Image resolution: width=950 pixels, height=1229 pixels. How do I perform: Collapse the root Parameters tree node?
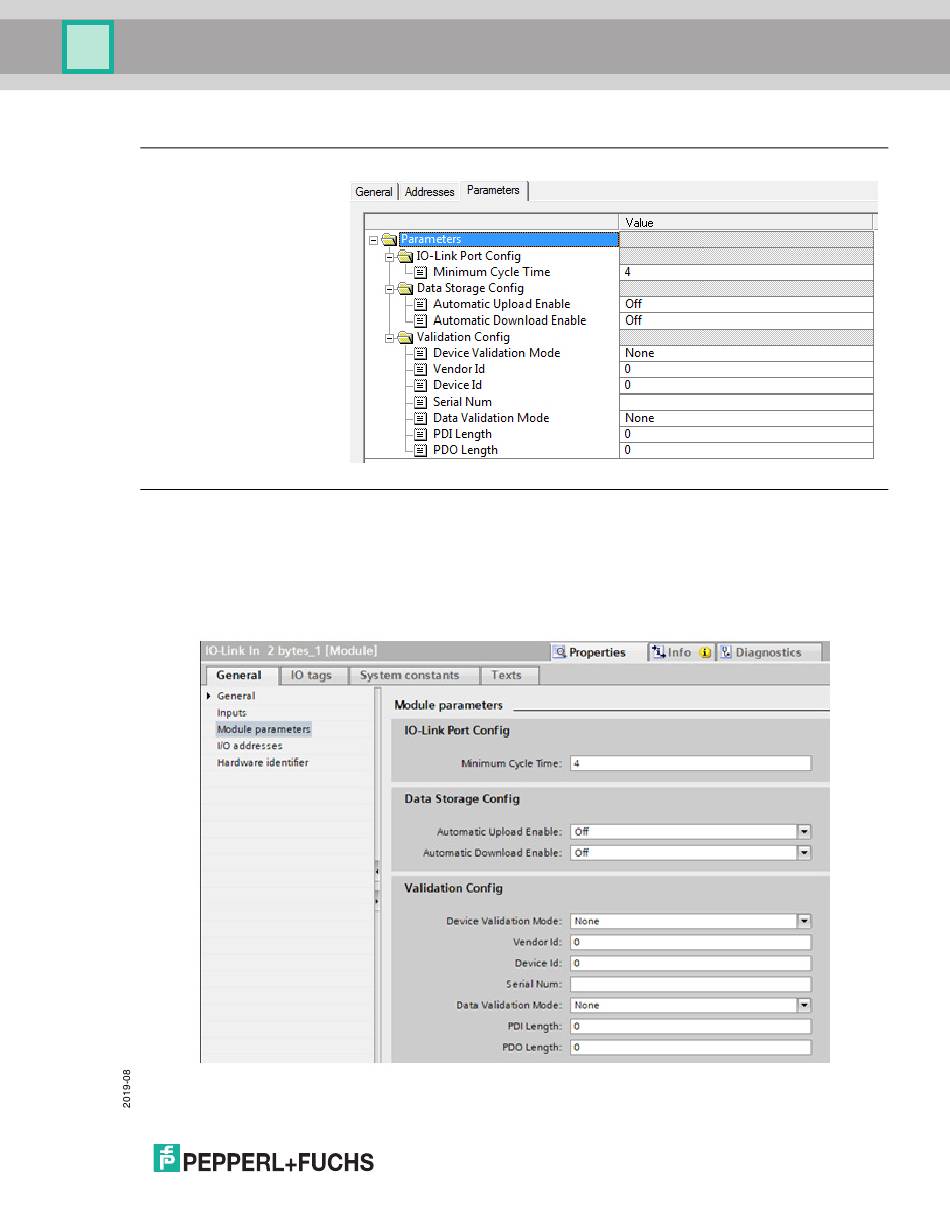coord(374,240)
